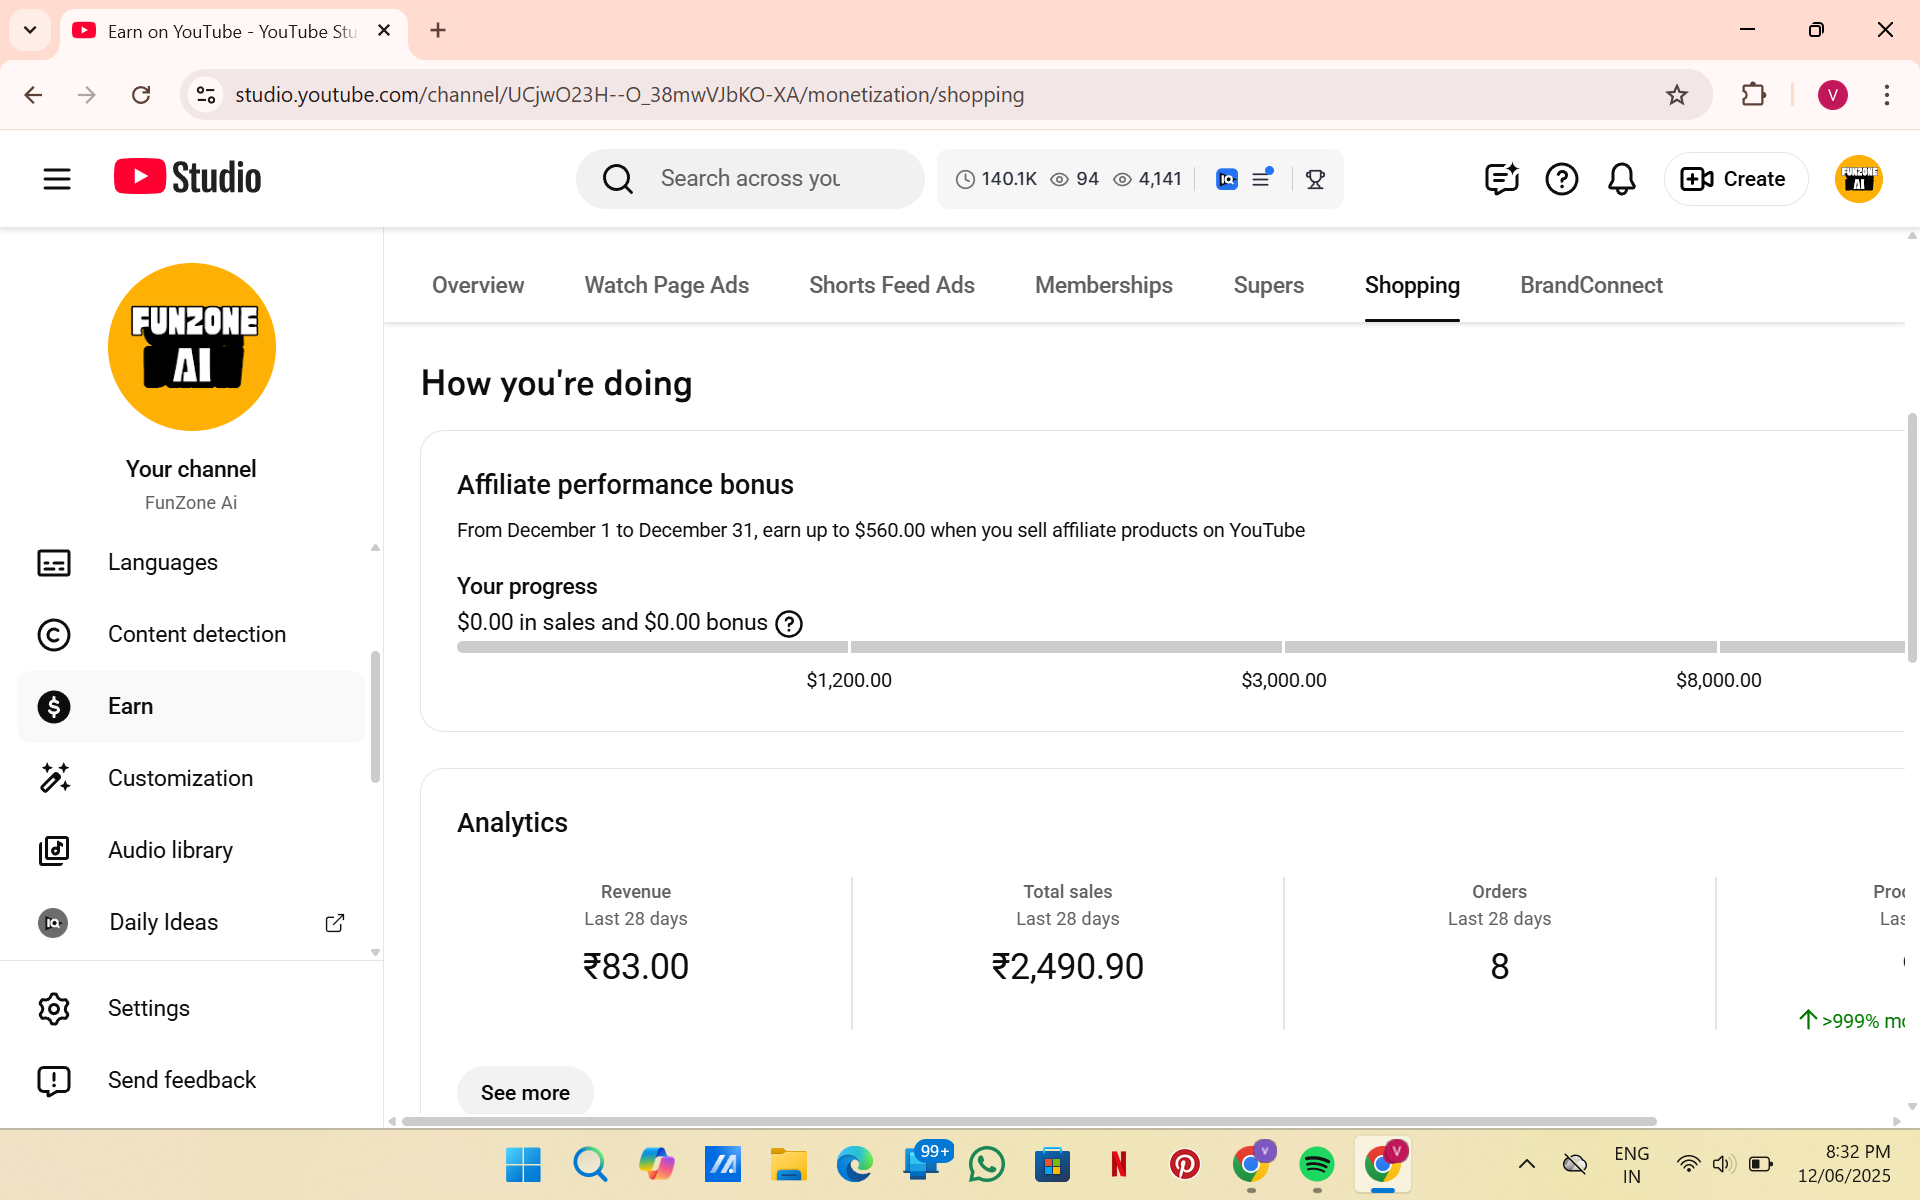Open Content detection in sidebar
The height and width of the screenshot is (1200, 1920).
coord(196,634)
